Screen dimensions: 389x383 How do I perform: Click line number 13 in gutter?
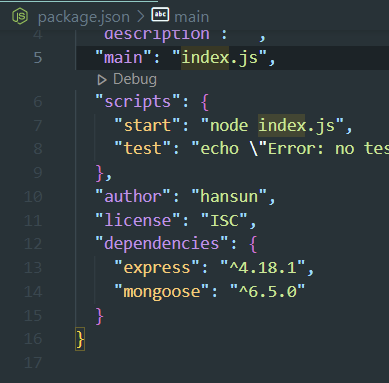(x=33, y=268)
